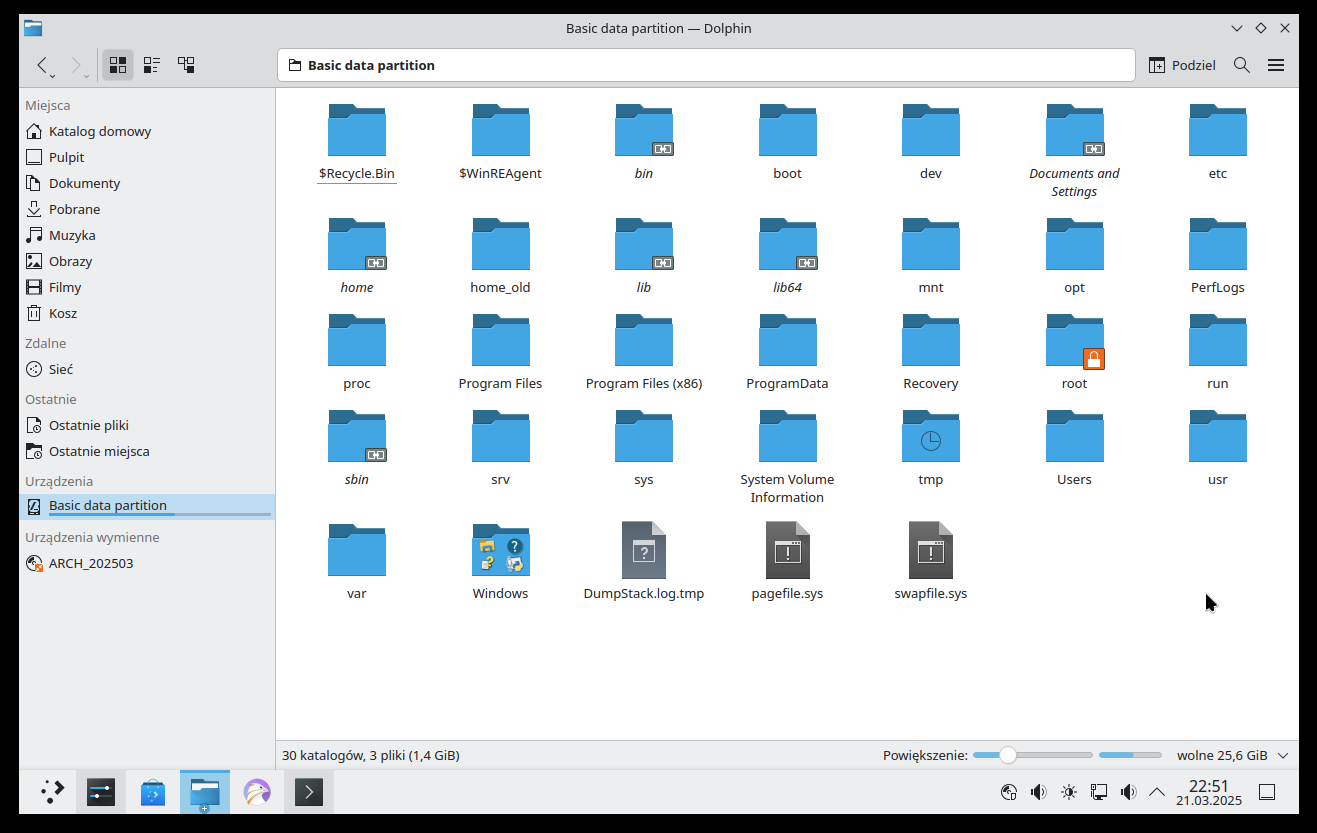Viewport: 1317px width, 833px height.
Task: Open Filmy videos place
Action: click(146, 287)
